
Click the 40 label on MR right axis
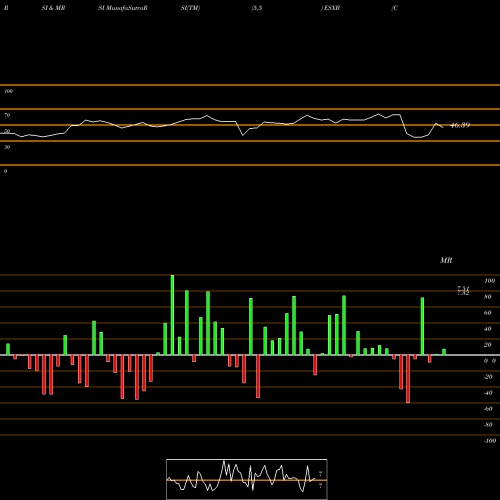click(488, 329)
